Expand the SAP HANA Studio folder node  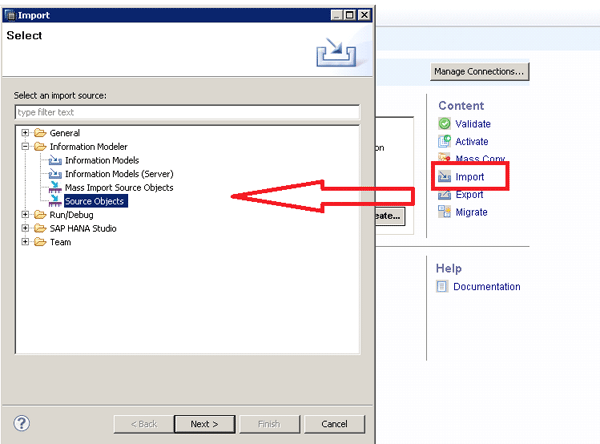25,229
